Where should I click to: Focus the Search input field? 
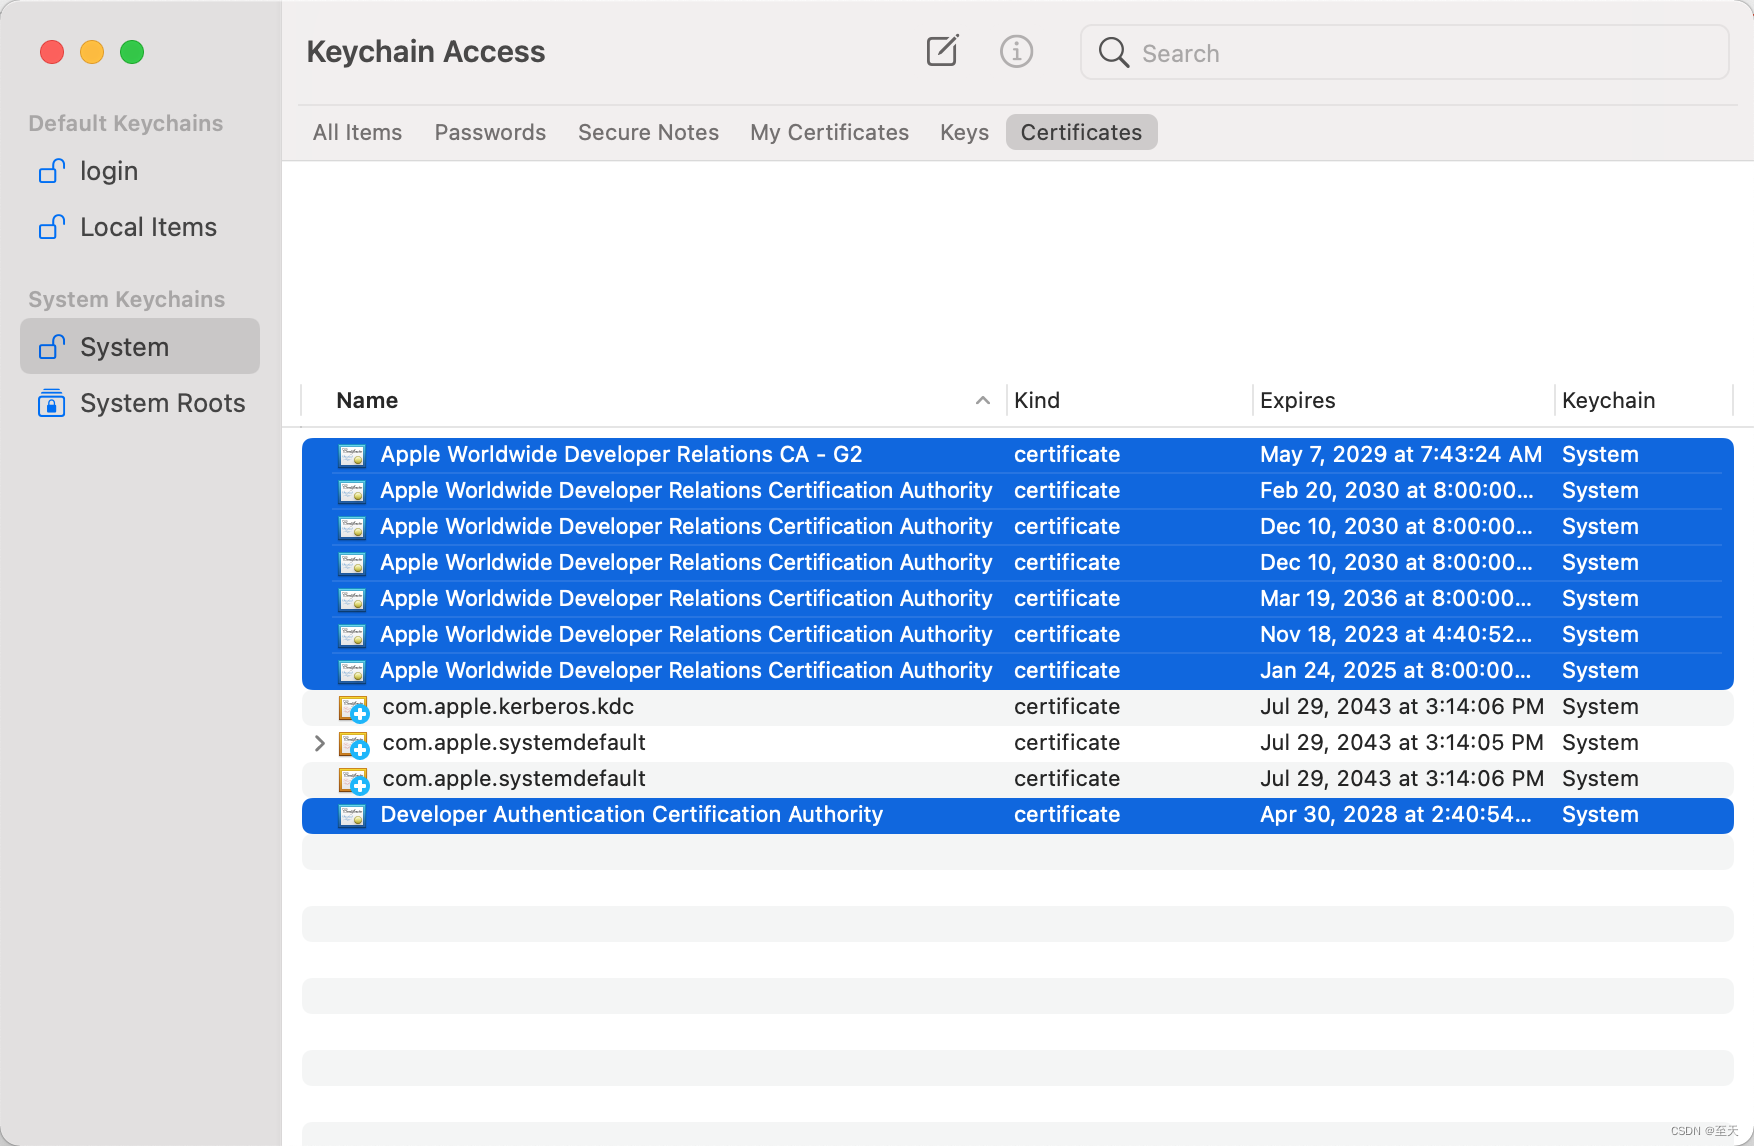coord(1405,53)
